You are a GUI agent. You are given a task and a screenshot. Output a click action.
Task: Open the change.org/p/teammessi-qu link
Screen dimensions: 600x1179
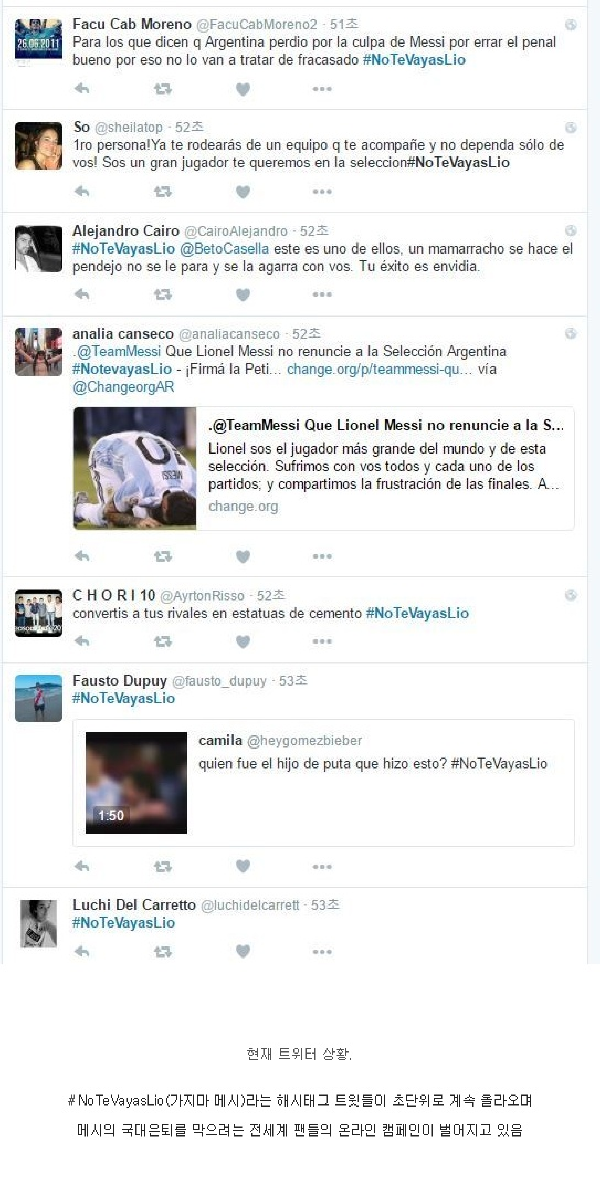coord(379,369)
